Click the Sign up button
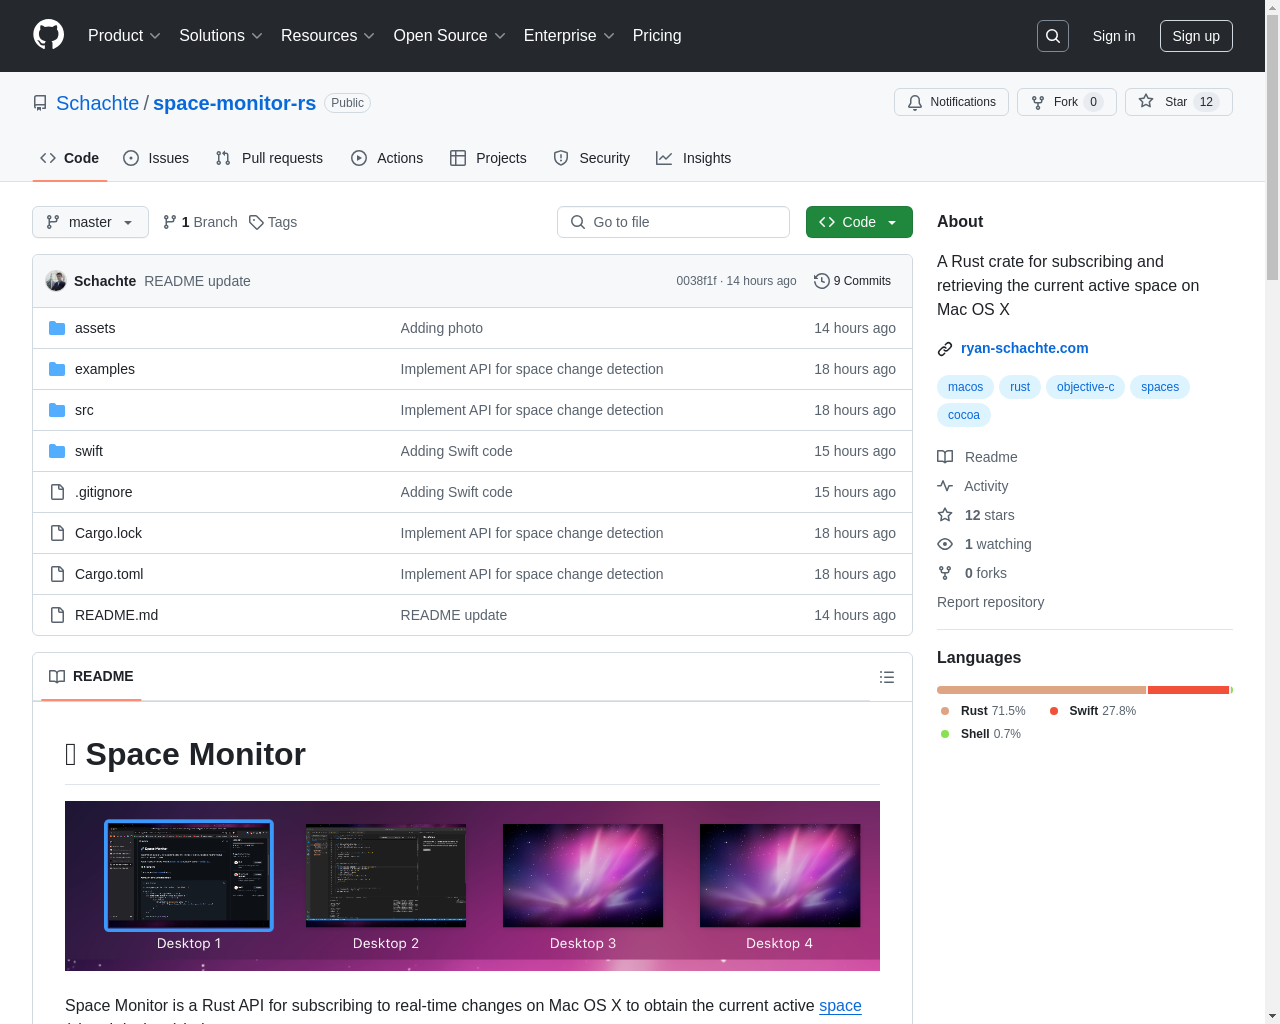 pos(1196,36)
